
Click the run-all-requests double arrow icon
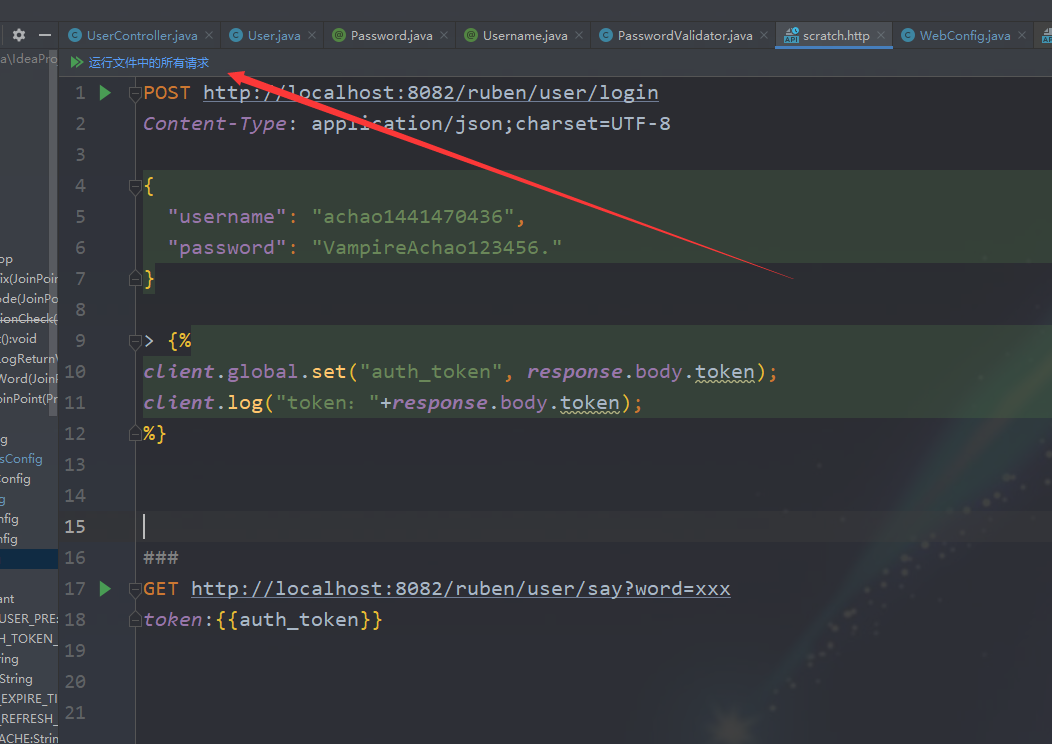tap(77, 63)
